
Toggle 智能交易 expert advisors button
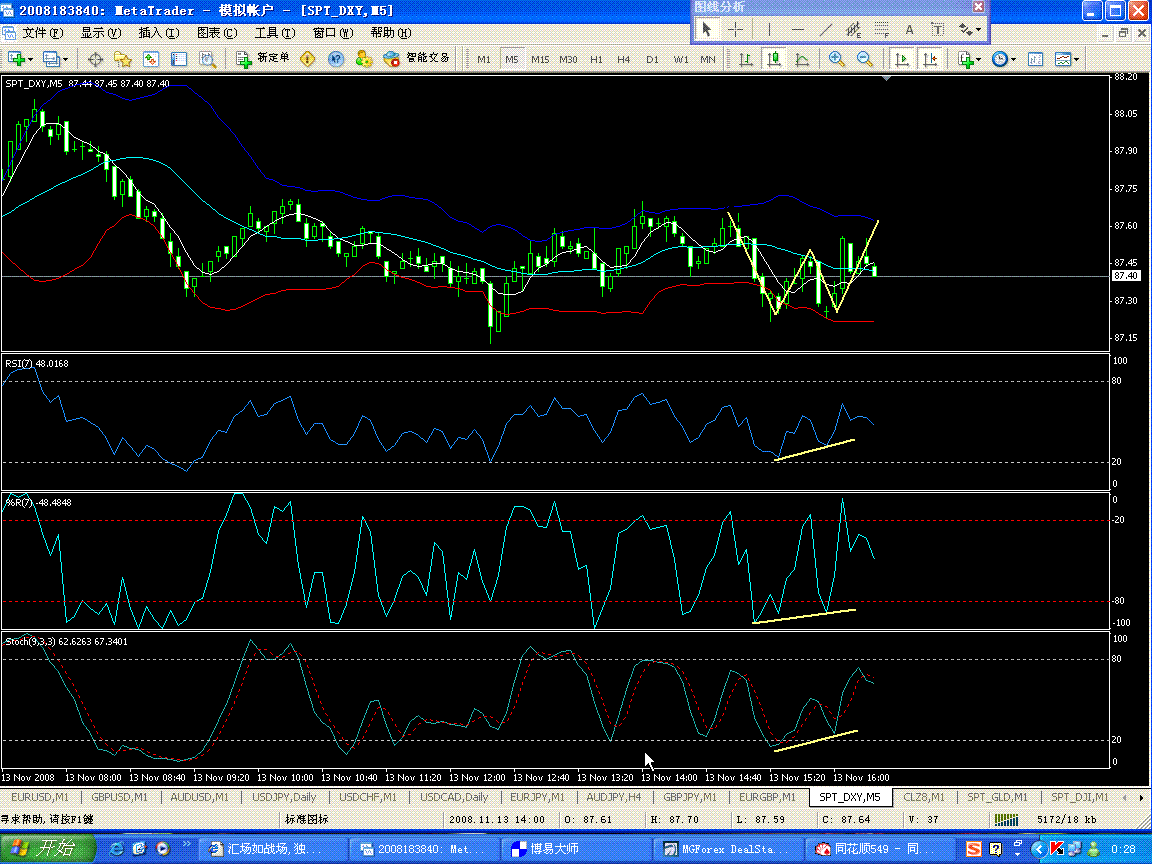click(417, 59)
